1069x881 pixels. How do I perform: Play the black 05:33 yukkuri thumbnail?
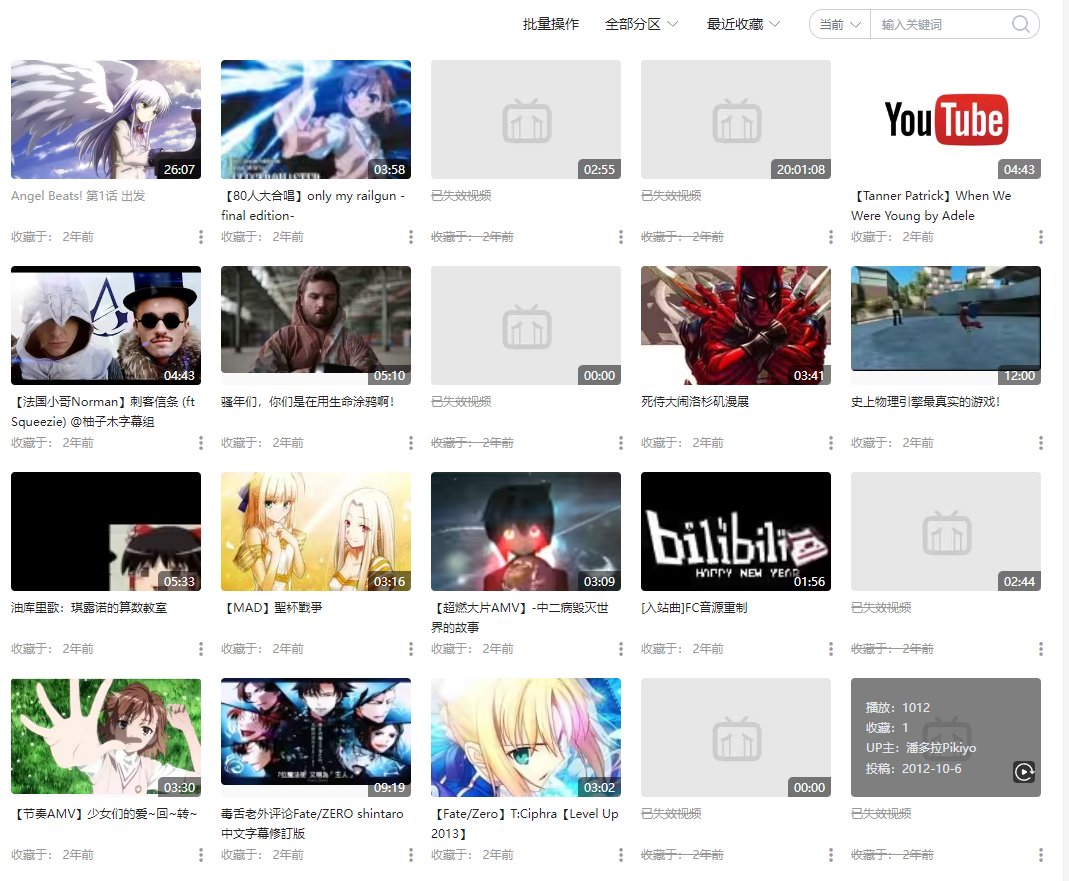106,531
